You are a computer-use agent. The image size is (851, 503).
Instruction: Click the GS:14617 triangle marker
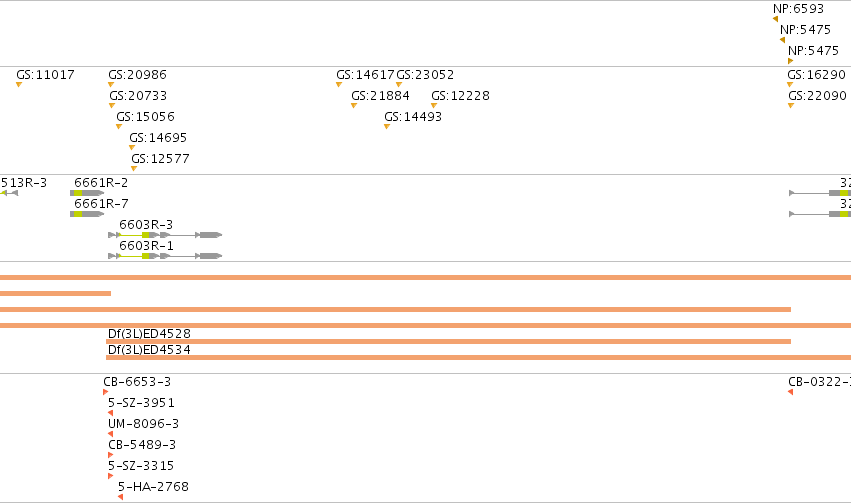coord(339,85)
